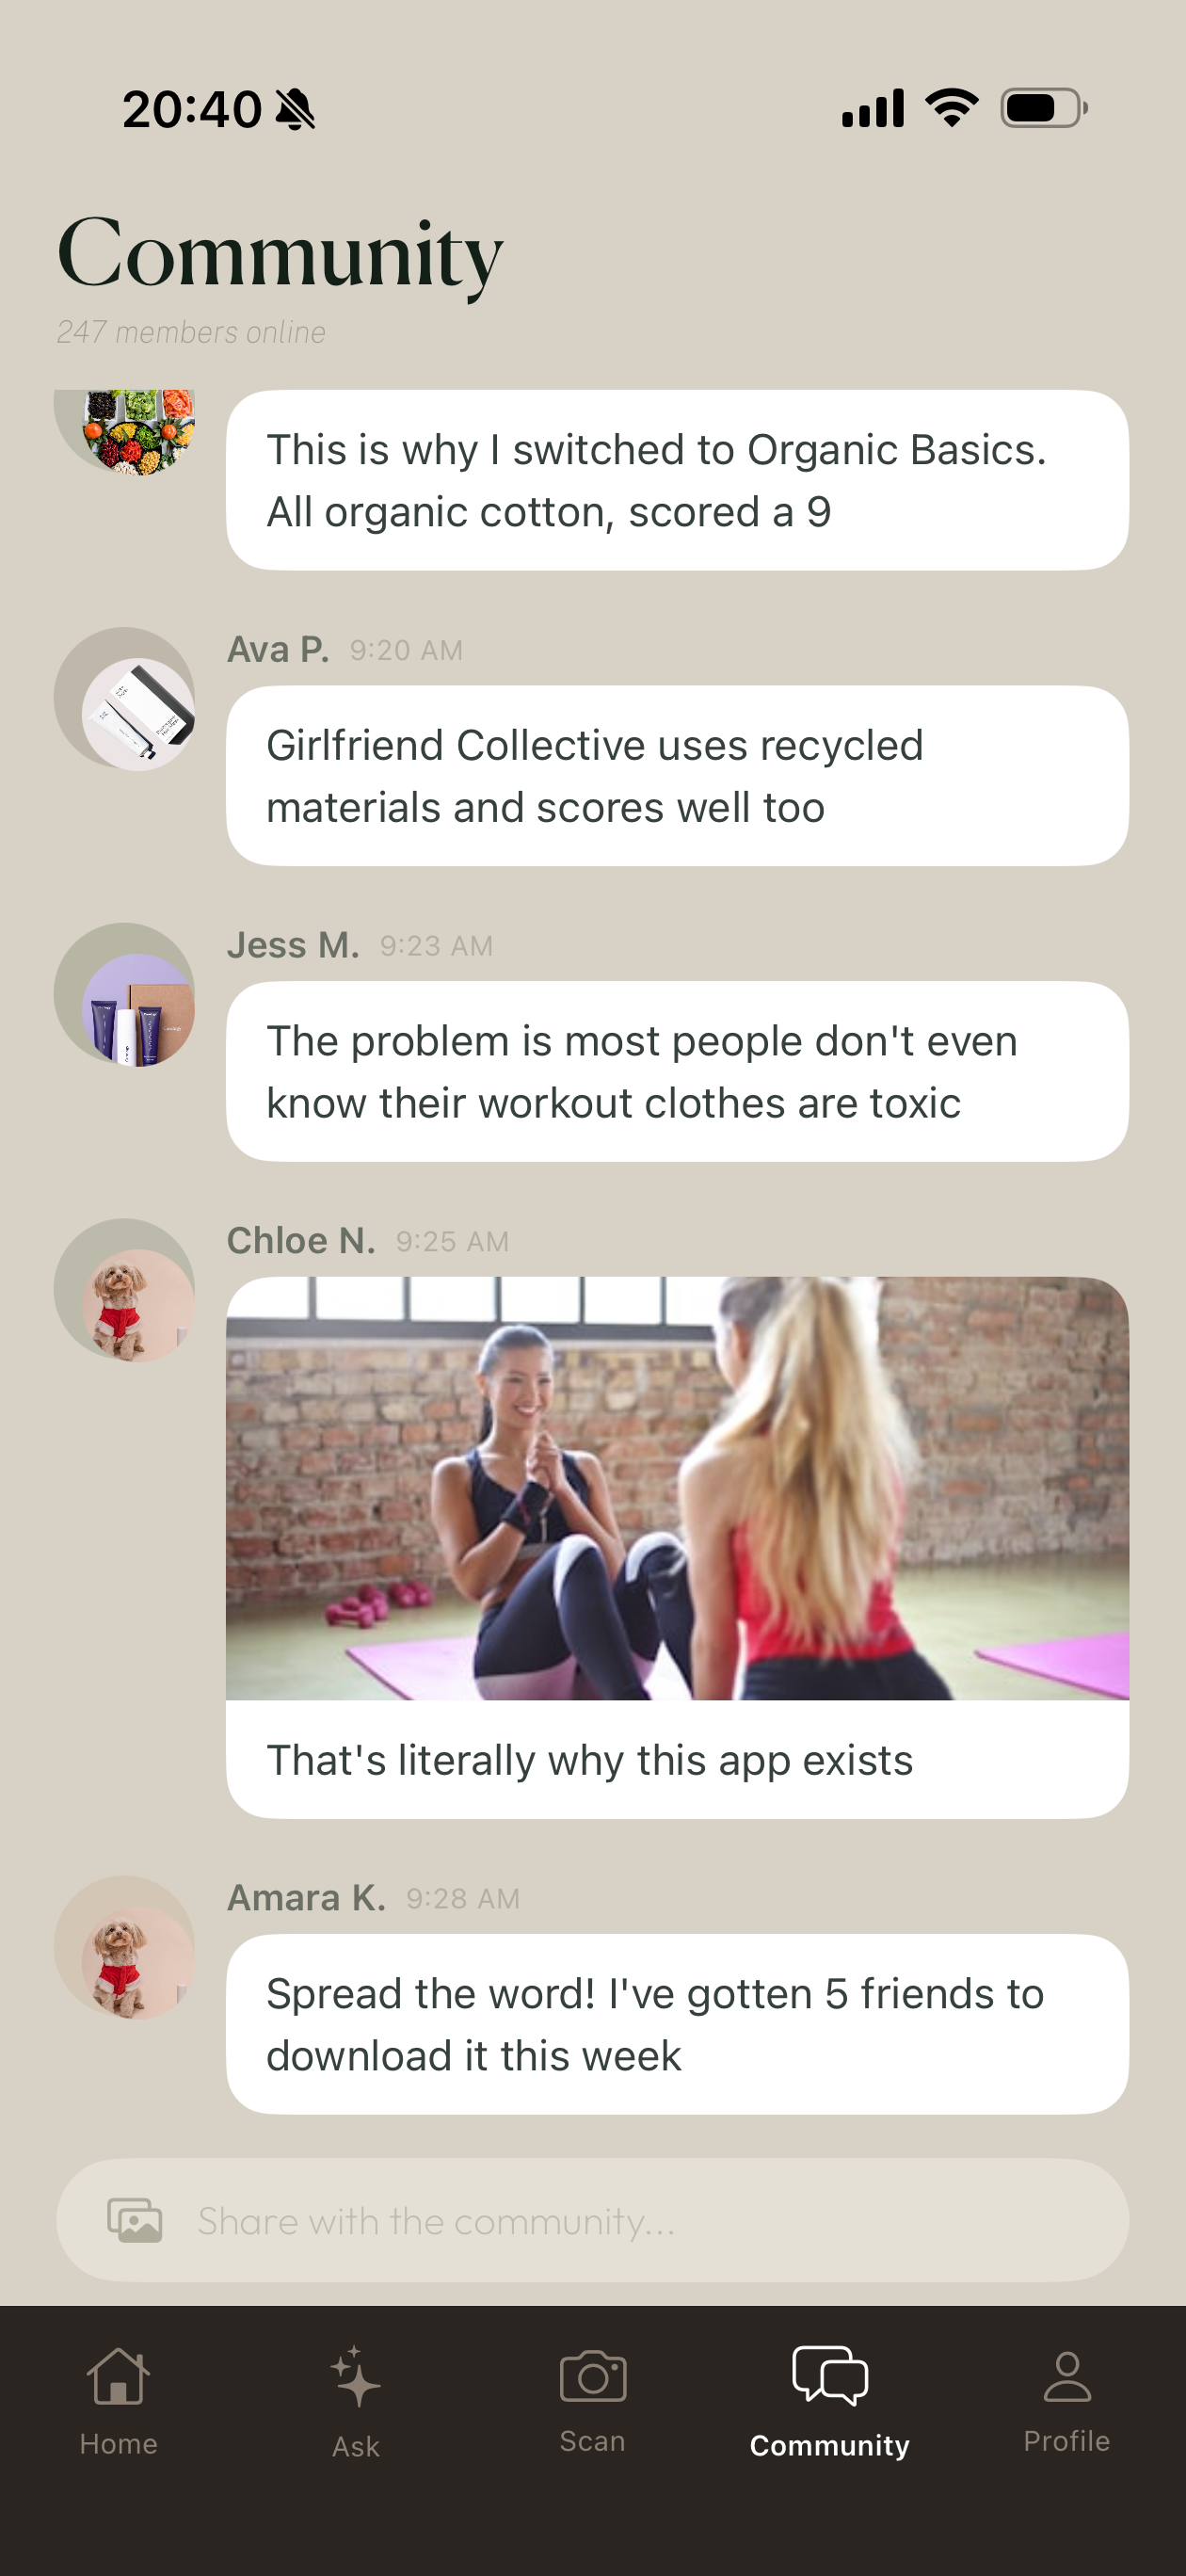This screenshot has height=2576, width=1186.
Task: Tap the Scan camera icon
Action: (593, 2376)
